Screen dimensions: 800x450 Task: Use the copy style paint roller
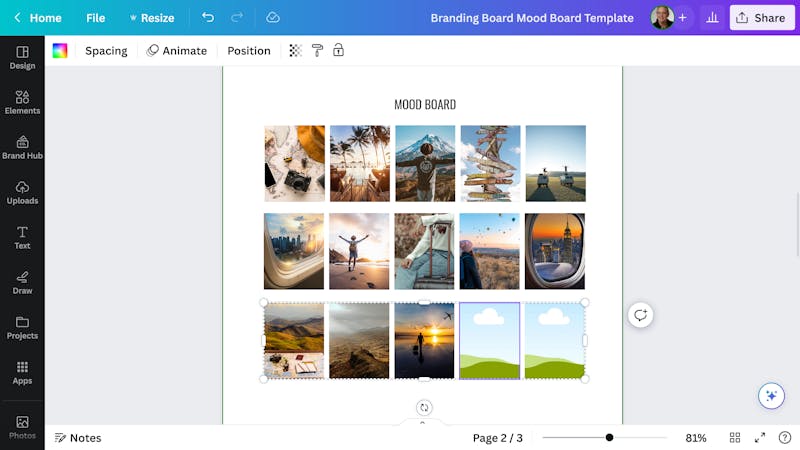[x=317, y=50]
